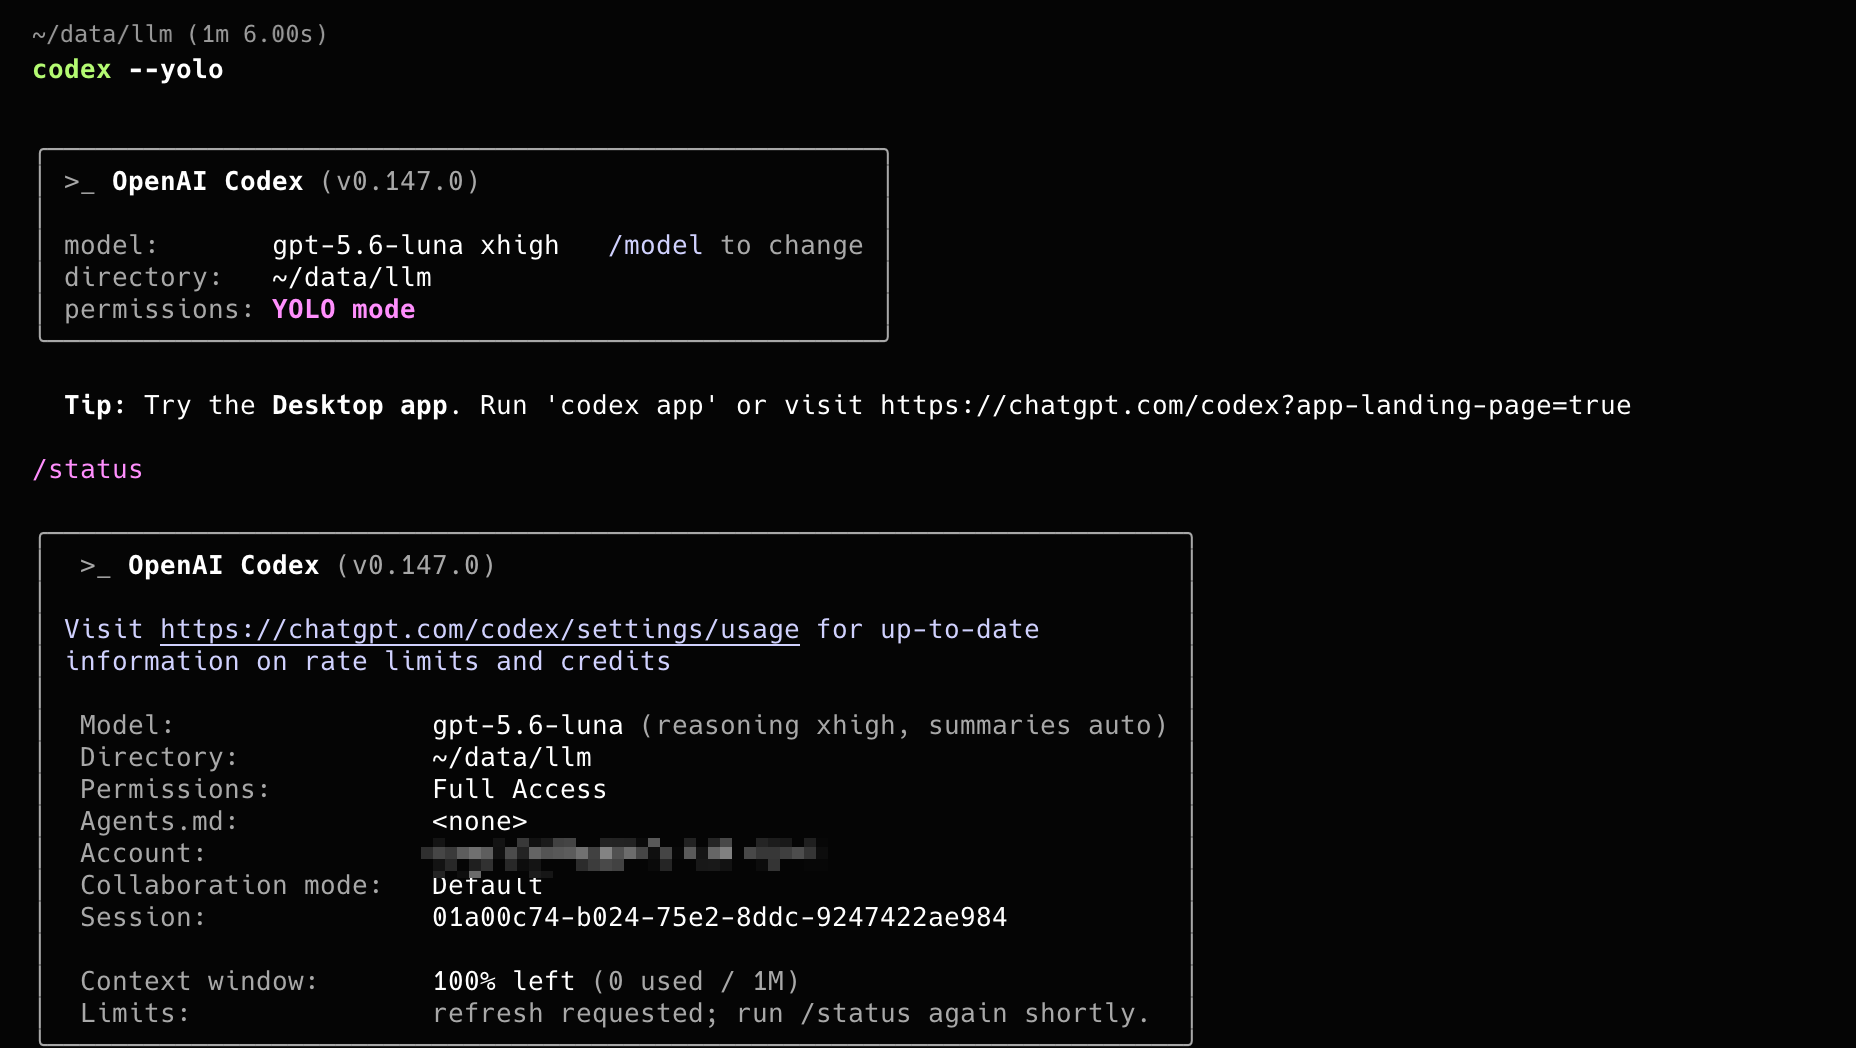Image resolution: width=1856 pixels, height=1048 pixels.
Task: Click the /status command line
Action: pos(88,469)
